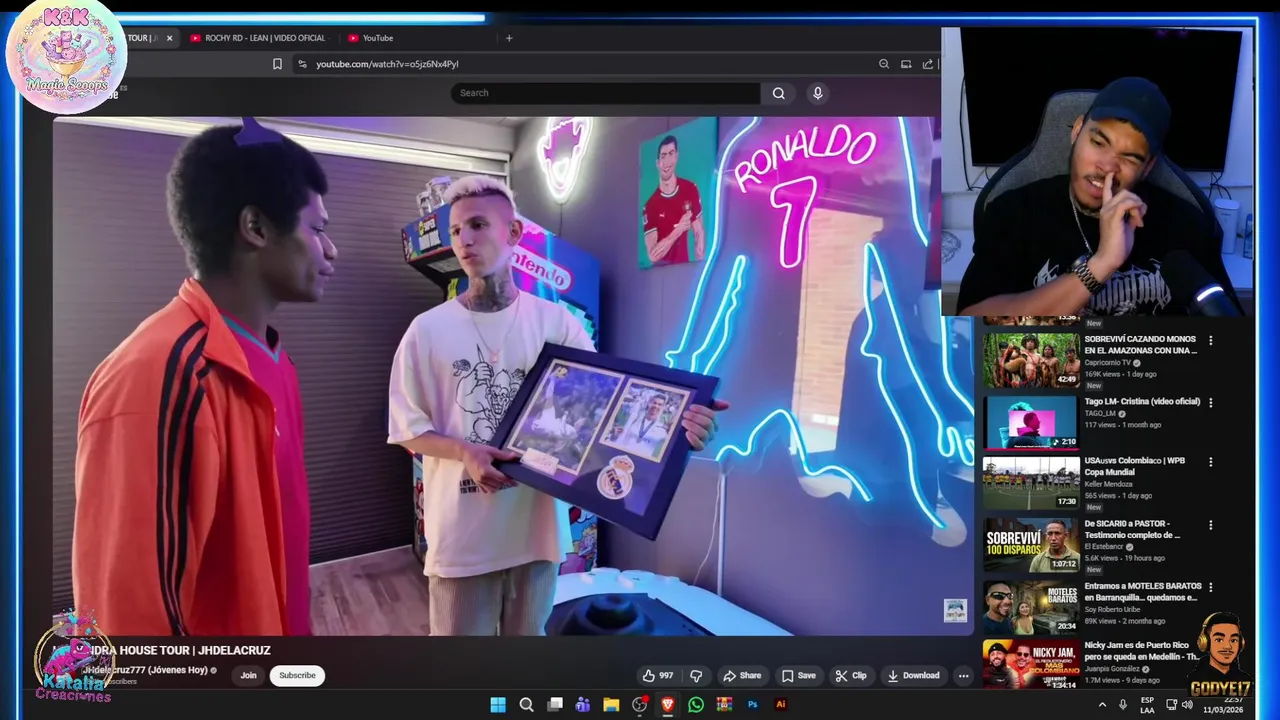Image resolution: width=1280 pixels, height=720 pixels.
Task: Open options for 'De SICARIO a PASTOR' video
Action: tap(1211, 525)
